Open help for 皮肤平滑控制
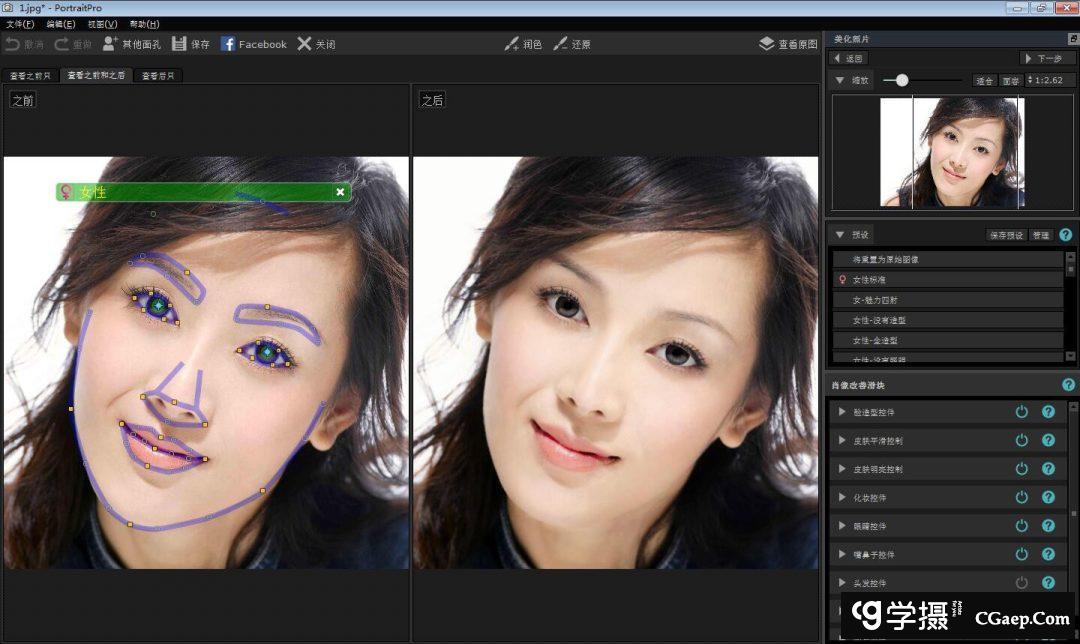The image size is (1080, 644). 1048,440
